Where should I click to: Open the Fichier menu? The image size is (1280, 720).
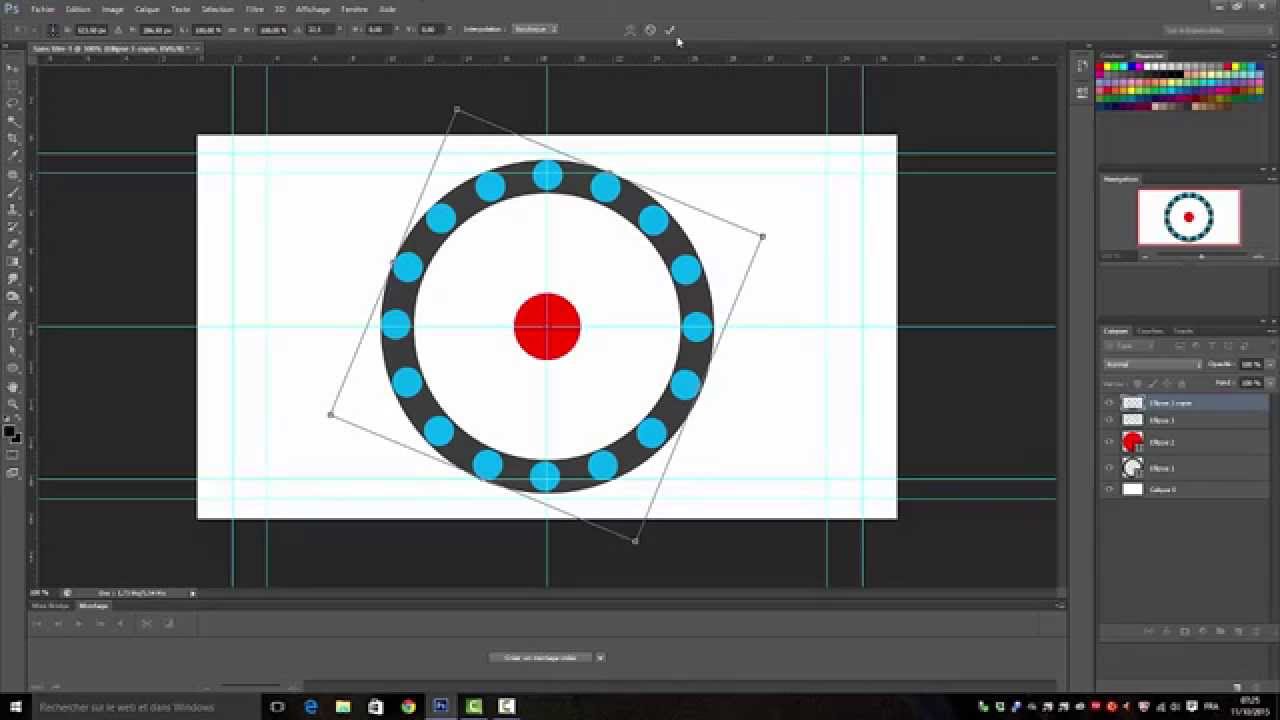(x=44, y=9)
